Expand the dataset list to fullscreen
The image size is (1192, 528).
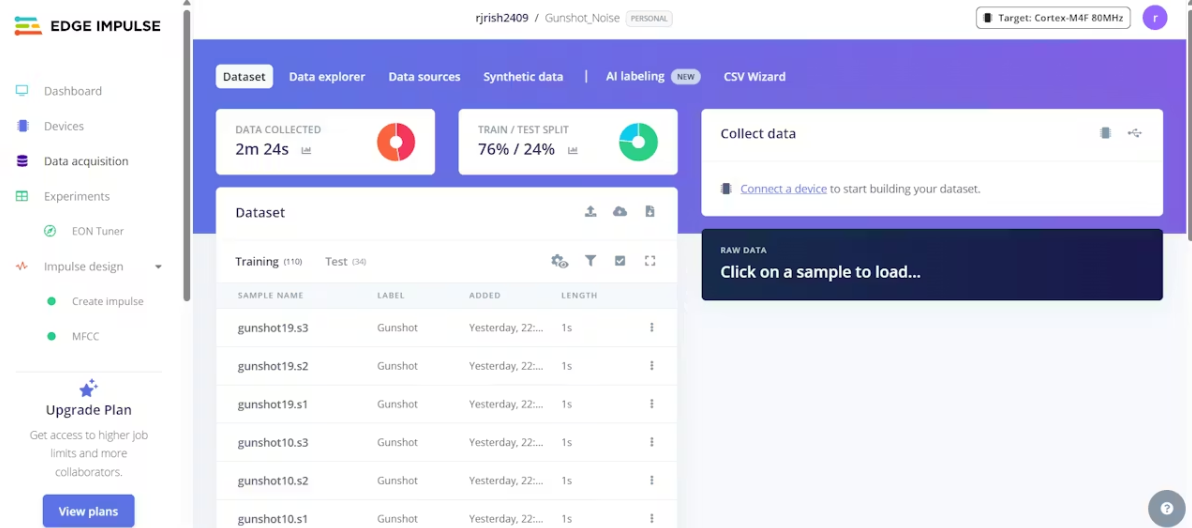(650, 261)
